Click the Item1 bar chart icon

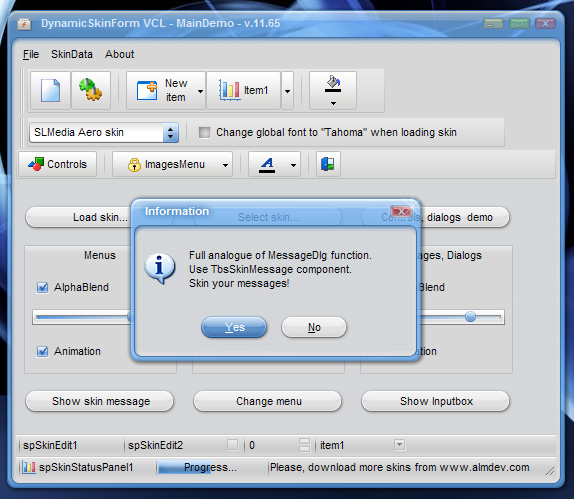(230, 90)
